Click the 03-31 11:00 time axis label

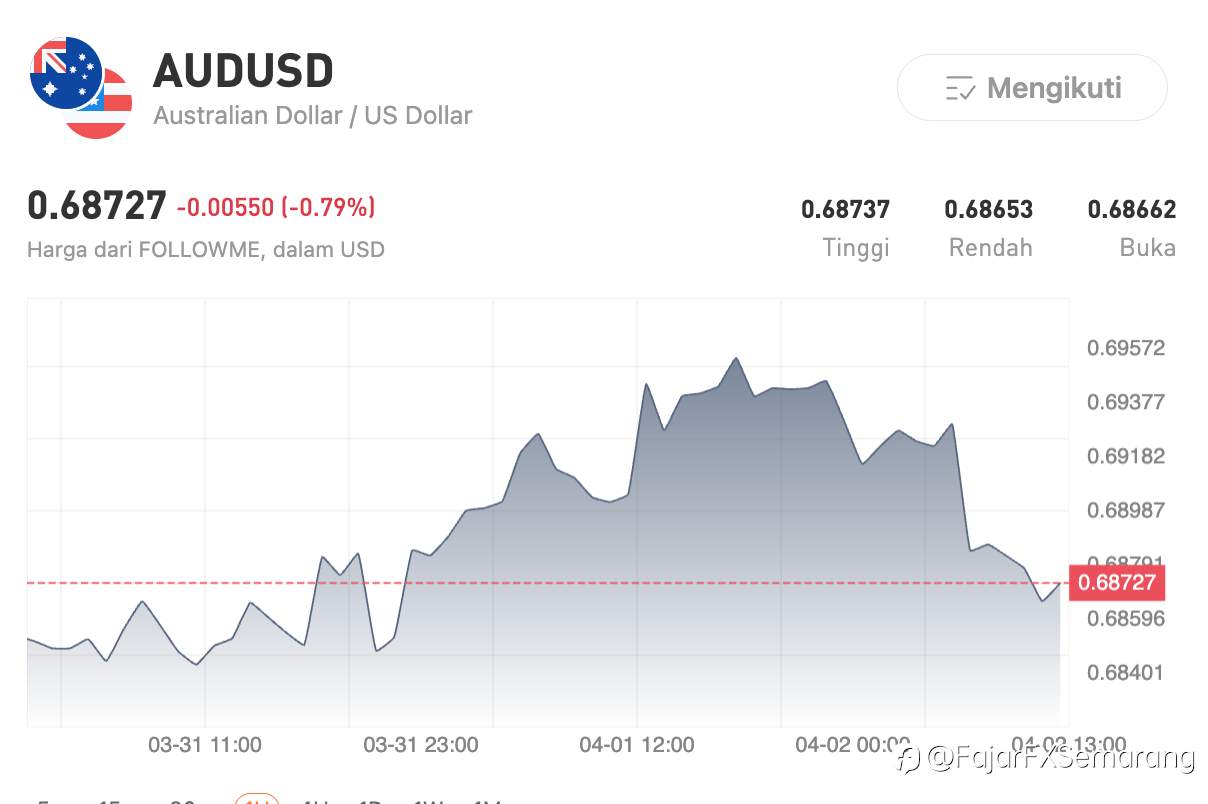pyautogui.click(x=205, y=745)
